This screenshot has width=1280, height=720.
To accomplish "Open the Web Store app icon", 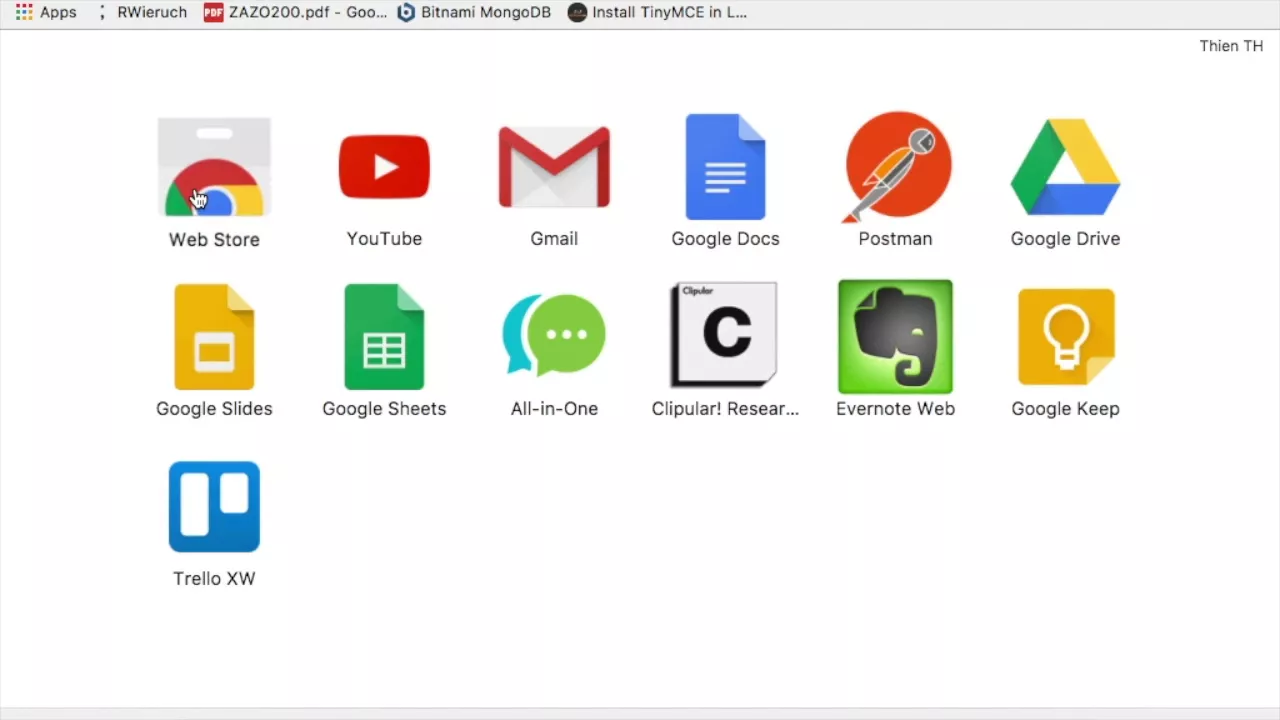I will tap(214, 167).
